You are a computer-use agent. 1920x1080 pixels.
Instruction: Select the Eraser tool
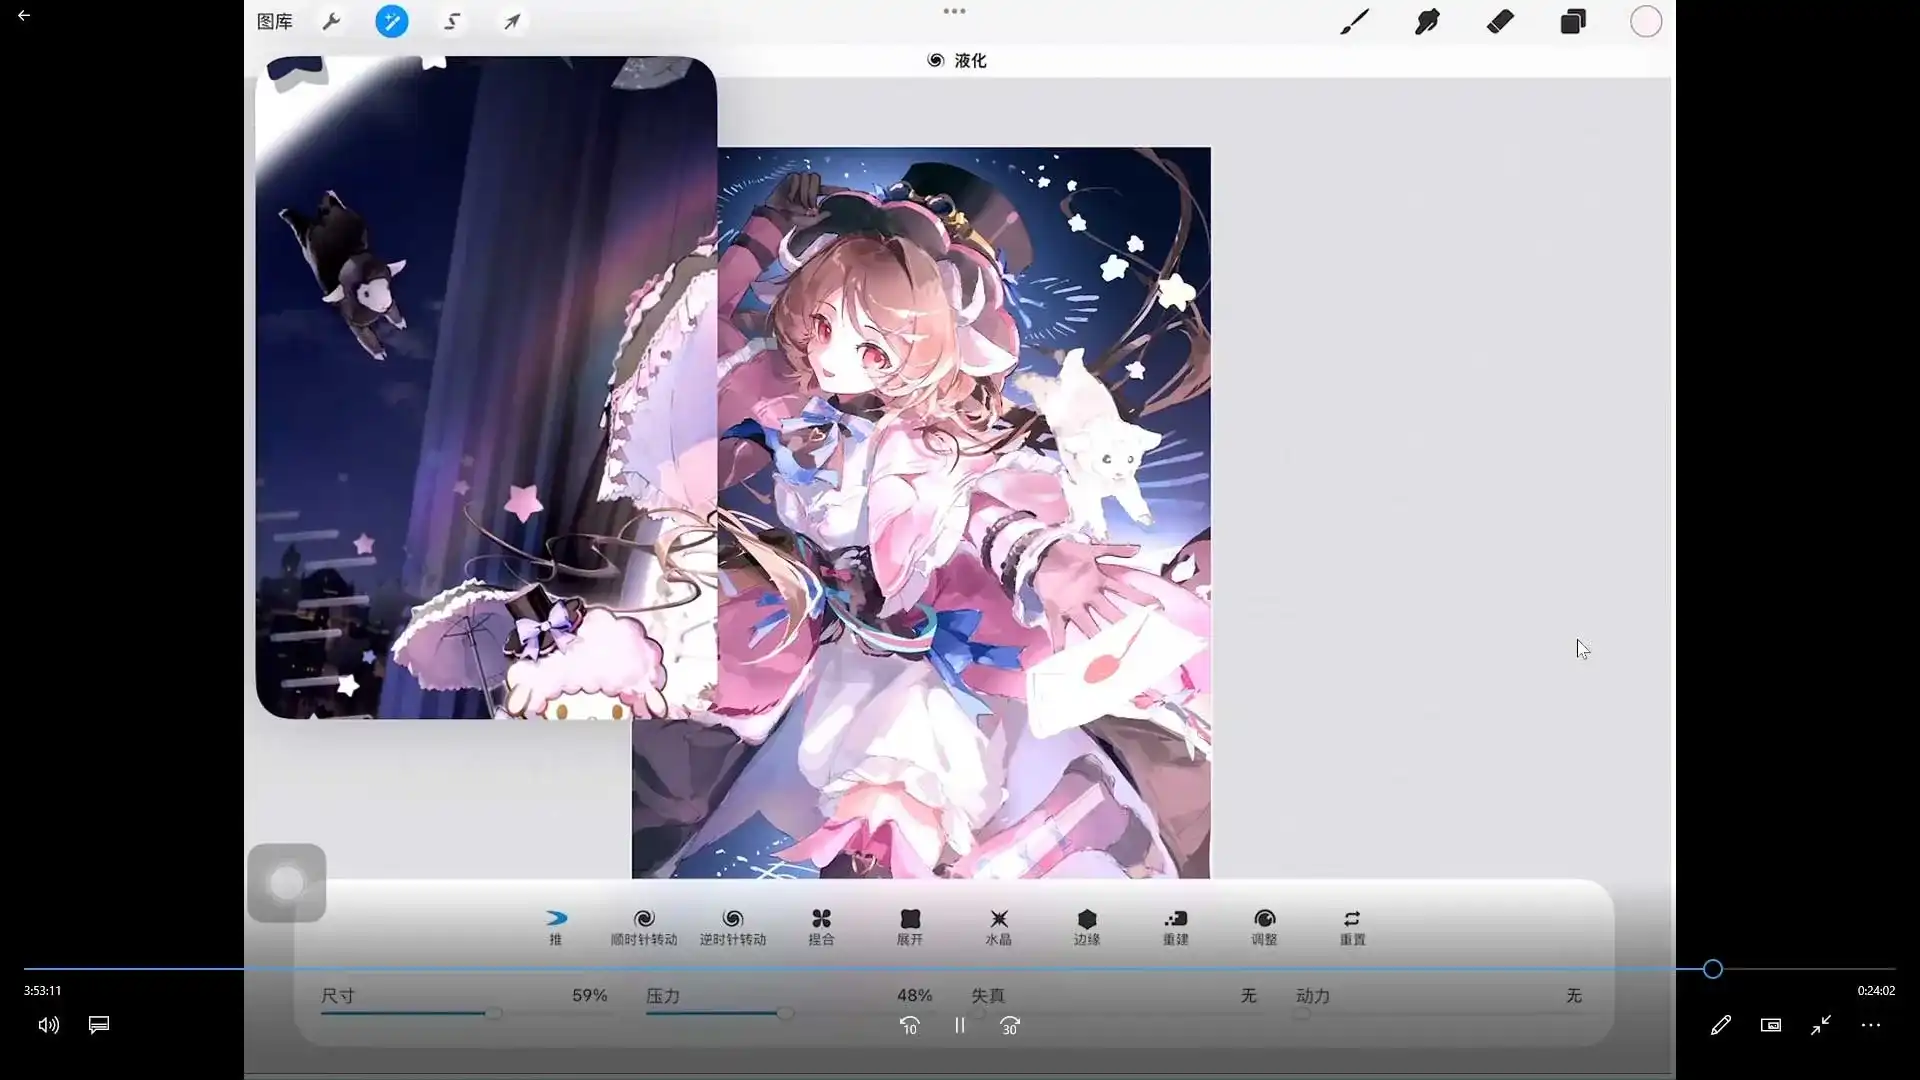[1500, 21]
